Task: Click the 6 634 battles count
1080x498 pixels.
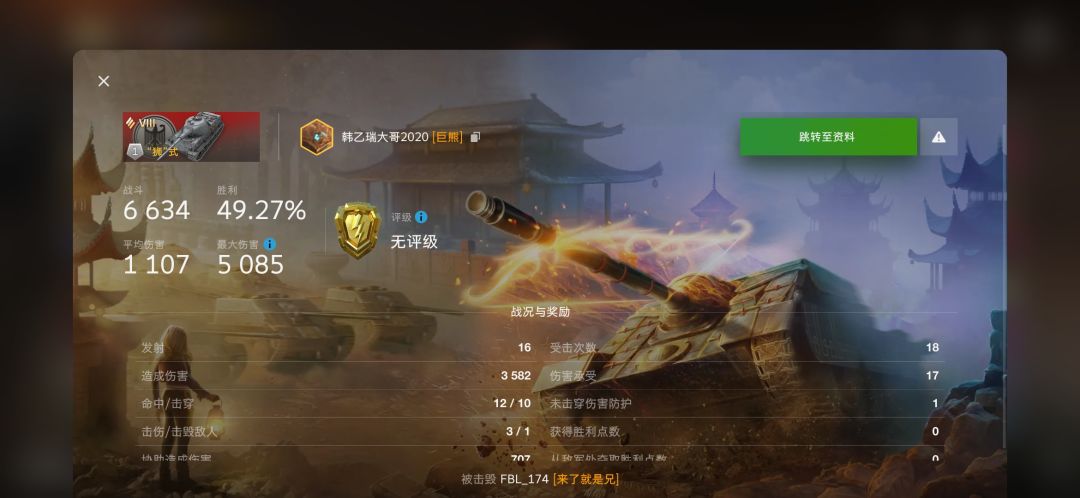Action: pos(156,211)
